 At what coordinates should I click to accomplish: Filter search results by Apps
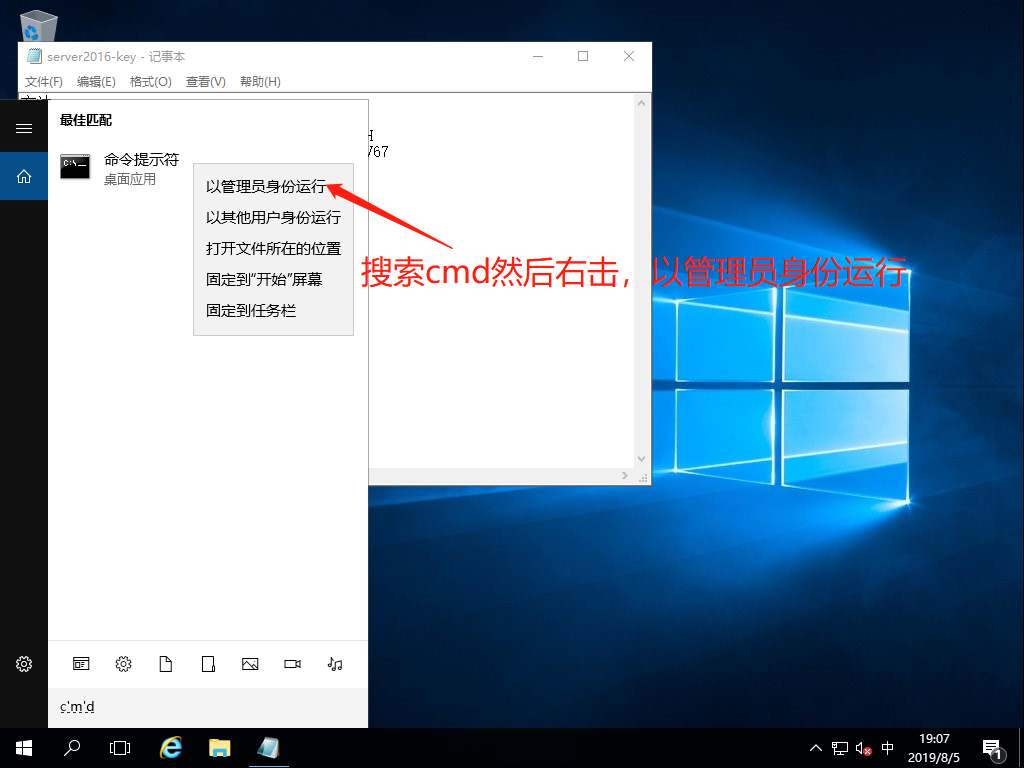[x=81, y=664]
